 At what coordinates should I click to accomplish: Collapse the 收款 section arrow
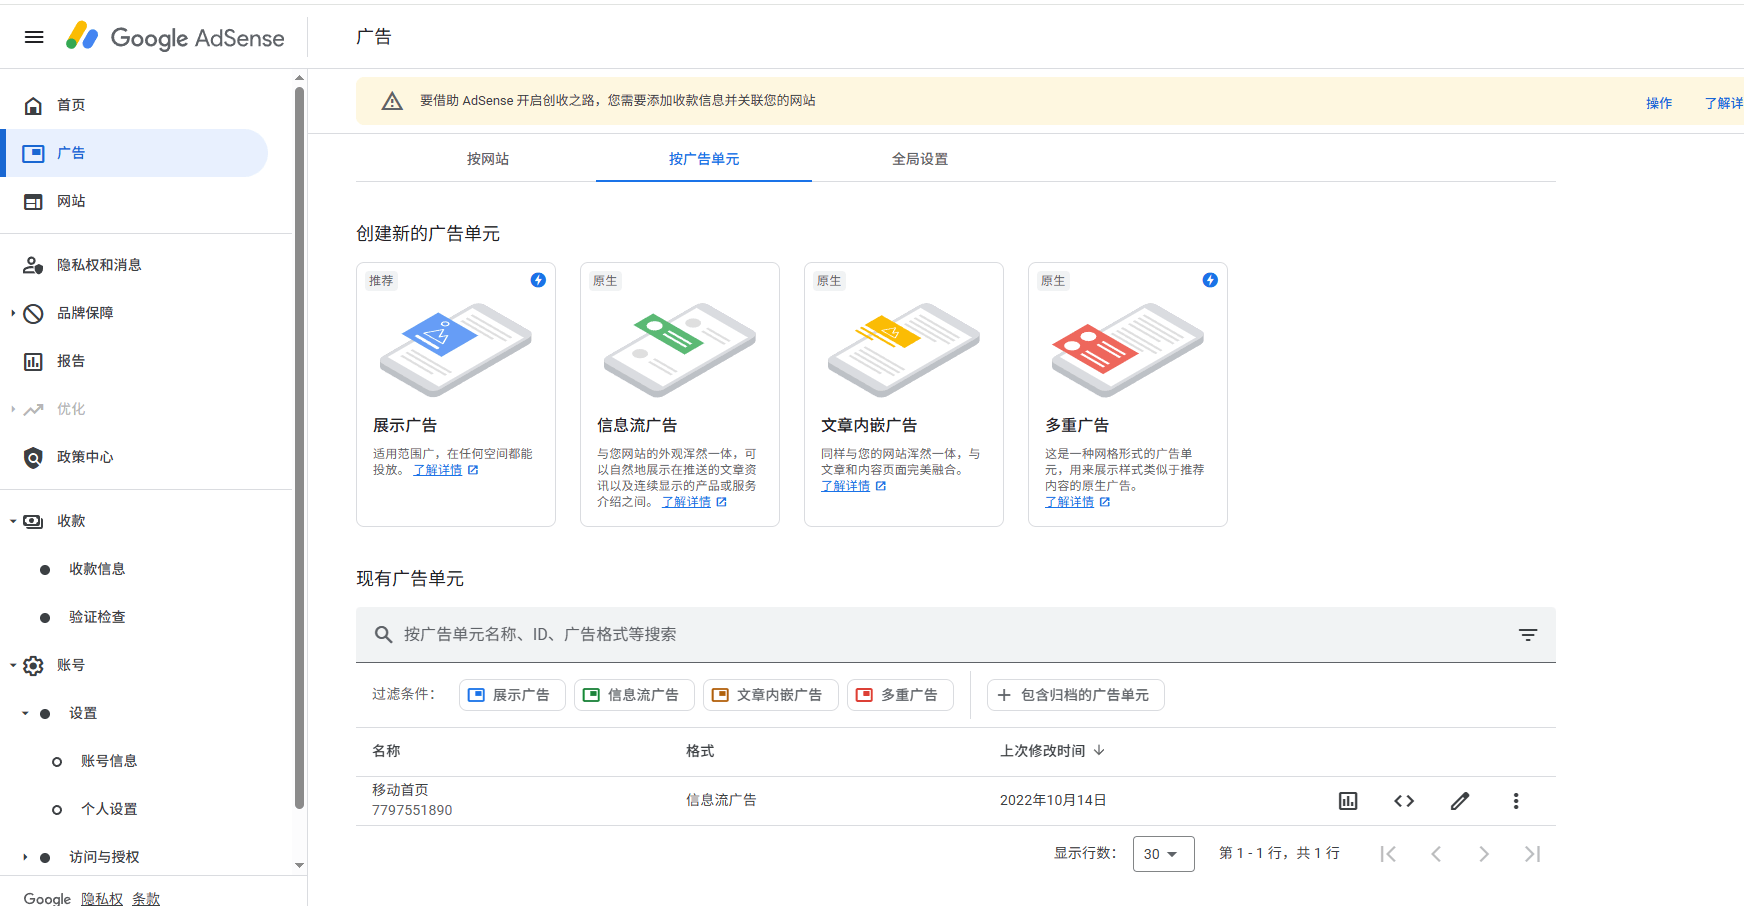[13, 521]
